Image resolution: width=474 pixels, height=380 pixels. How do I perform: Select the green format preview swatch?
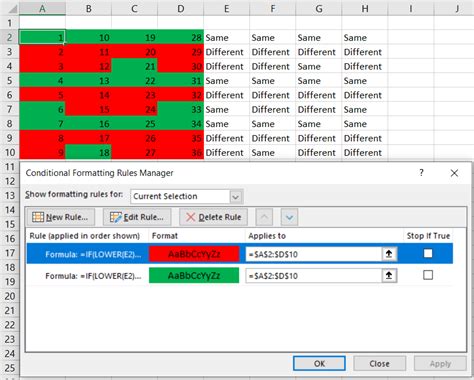point(194,276)
